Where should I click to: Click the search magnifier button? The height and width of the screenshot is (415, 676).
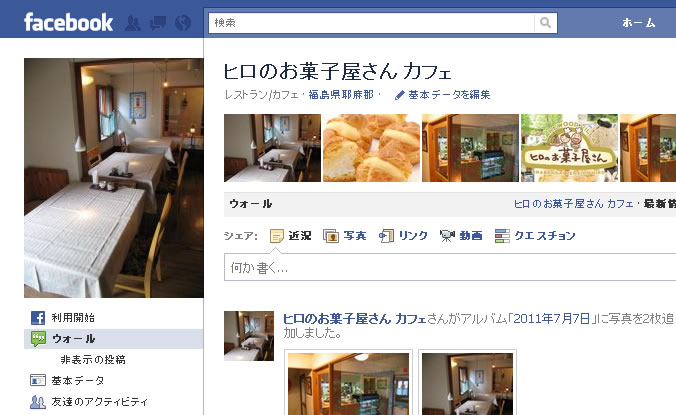pos(545,23)
